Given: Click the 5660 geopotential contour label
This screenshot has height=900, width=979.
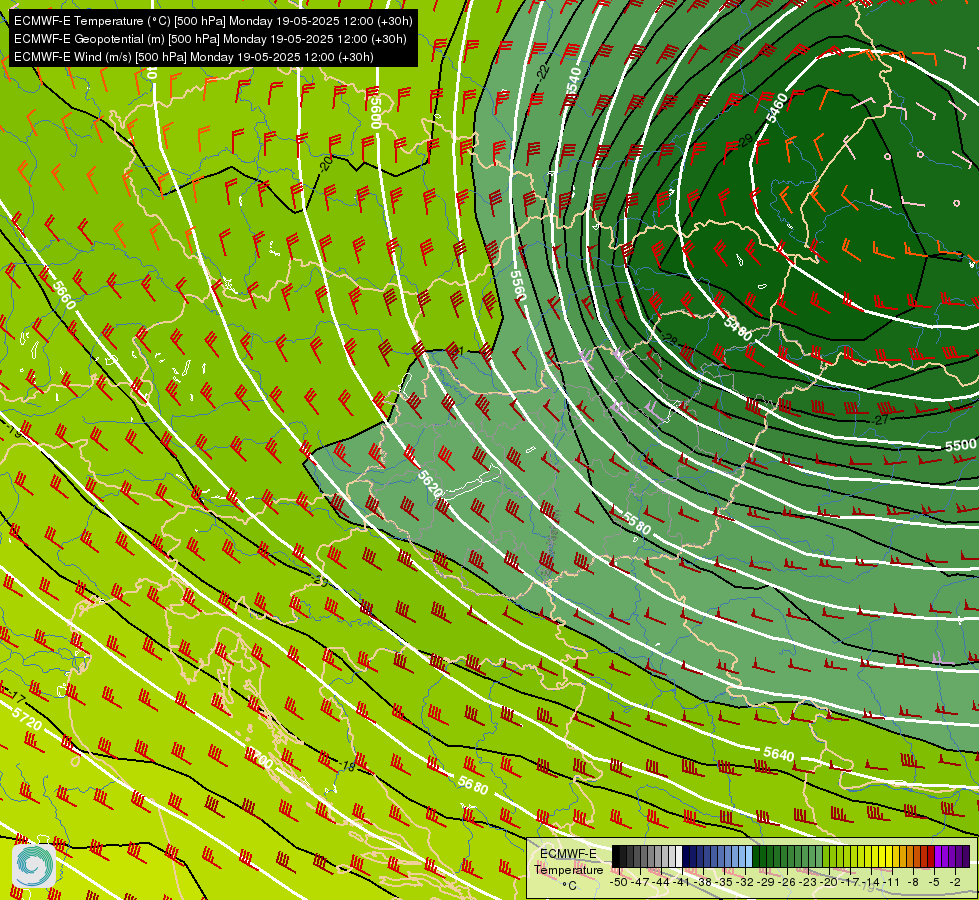Looking at the screenshot, I should point(64,295).
